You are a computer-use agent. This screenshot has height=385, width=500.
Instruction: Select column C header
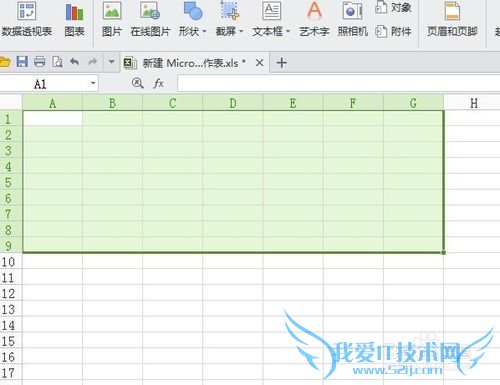click(x=173, y=103)
